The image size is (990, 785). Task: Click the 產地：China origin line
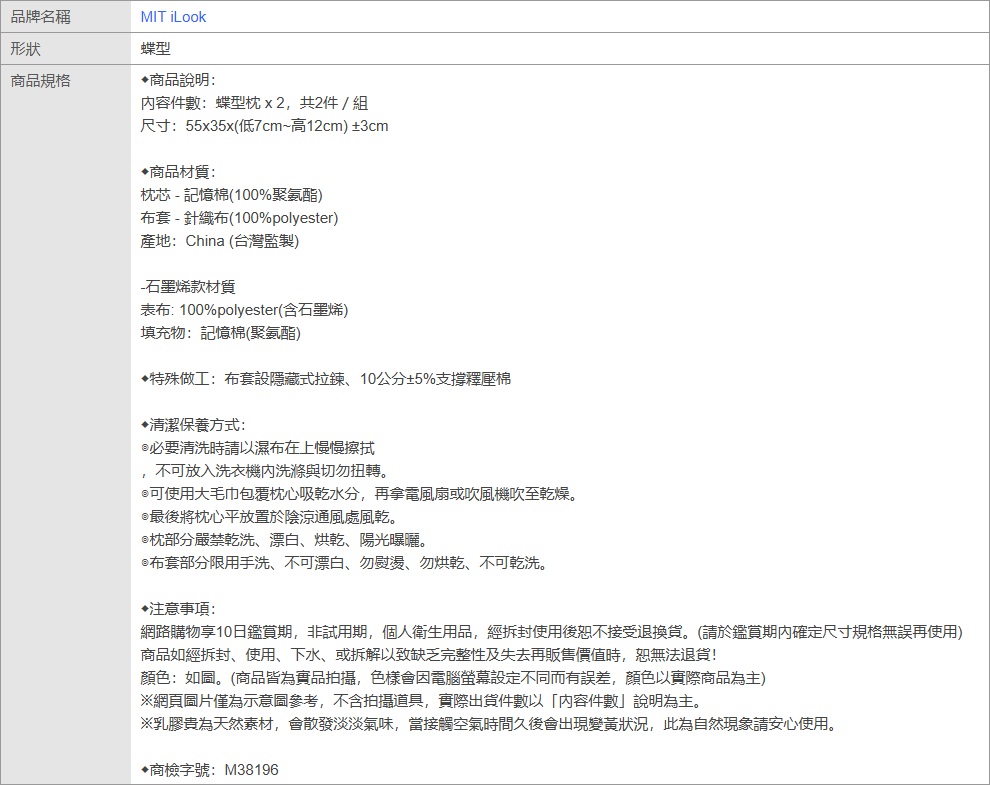click(x=220, y=241)
